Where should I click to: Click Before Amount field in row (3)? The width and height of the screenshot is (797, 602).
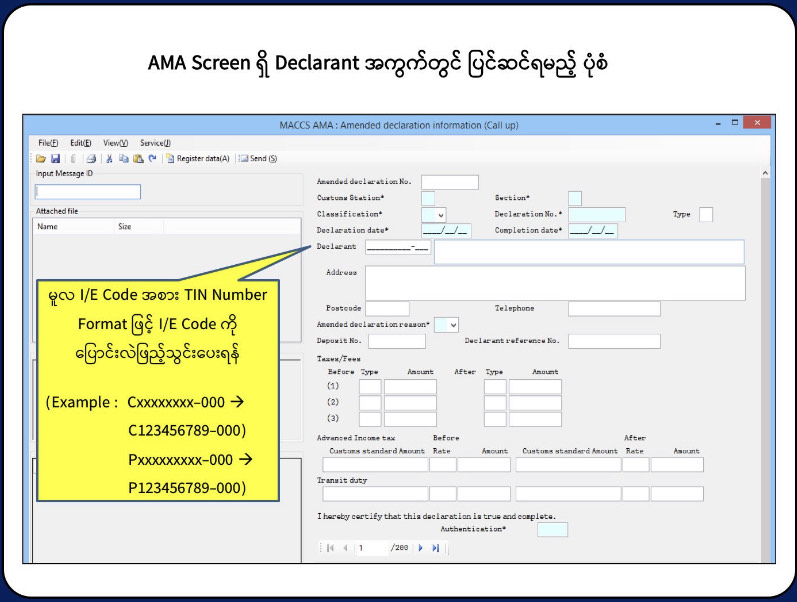point(410,419)
